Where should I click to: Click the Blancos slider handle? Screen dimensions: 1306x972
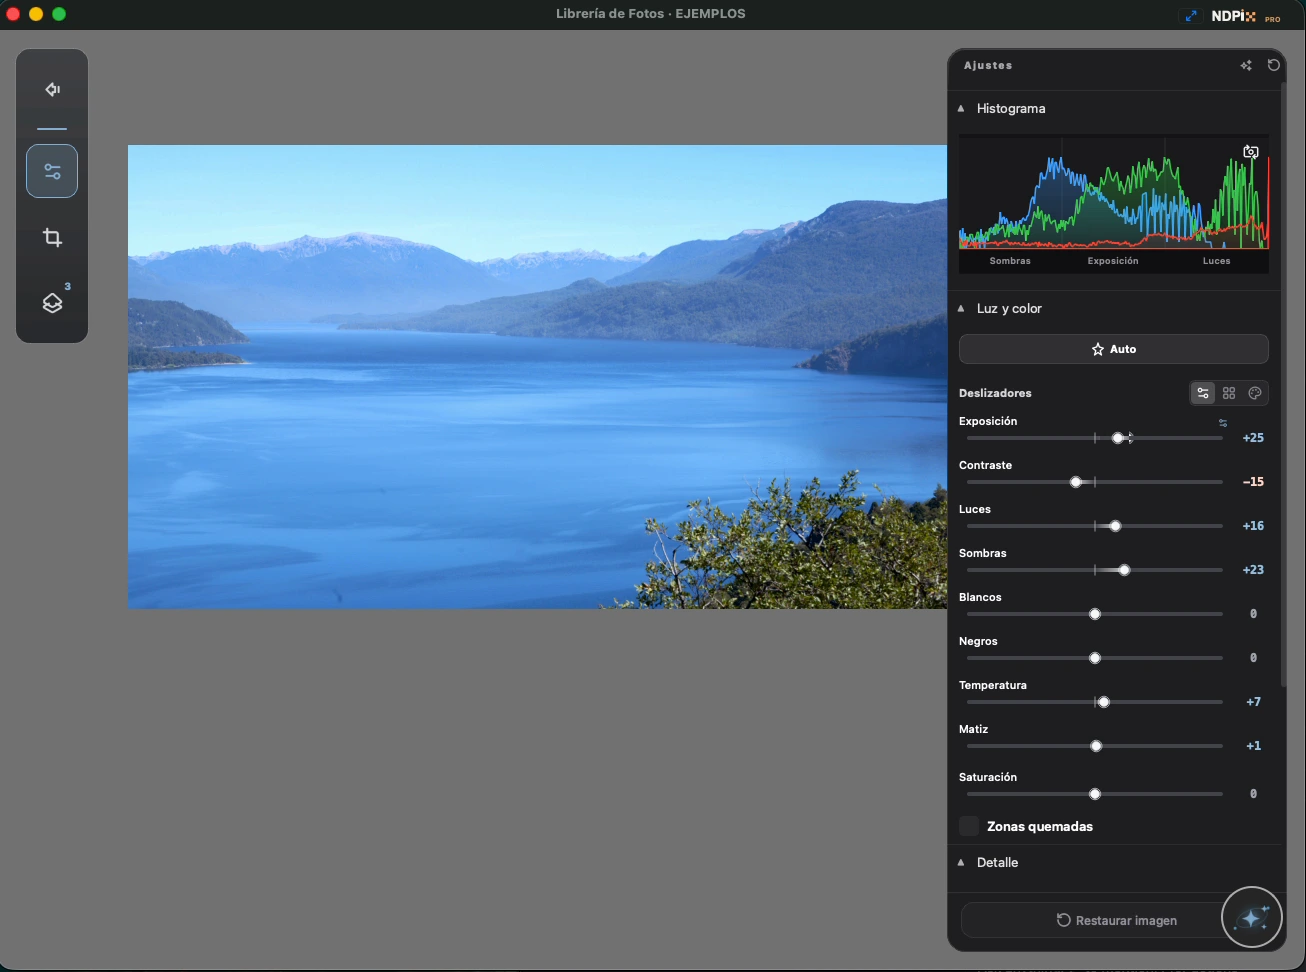tap(1095, 614)
